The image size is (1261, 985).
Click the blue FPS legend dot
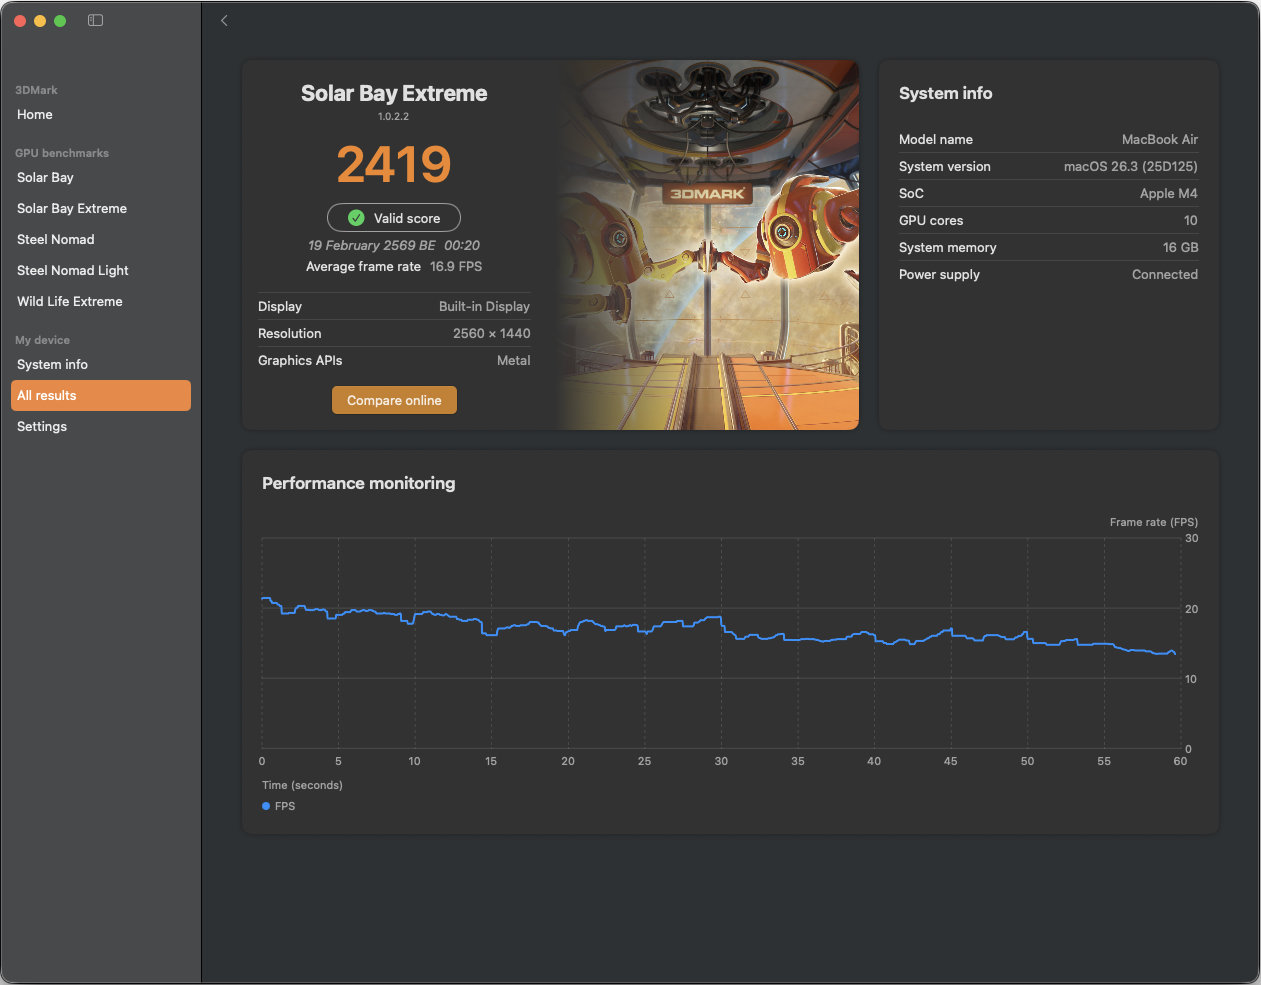click(x=266, y=806)
